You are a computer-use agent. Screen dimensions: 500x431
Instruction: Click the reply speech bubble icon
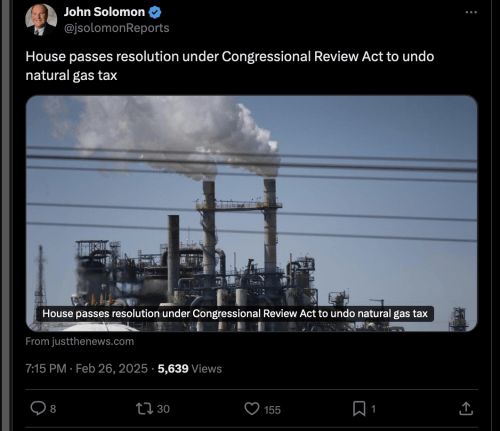(38, 408)
